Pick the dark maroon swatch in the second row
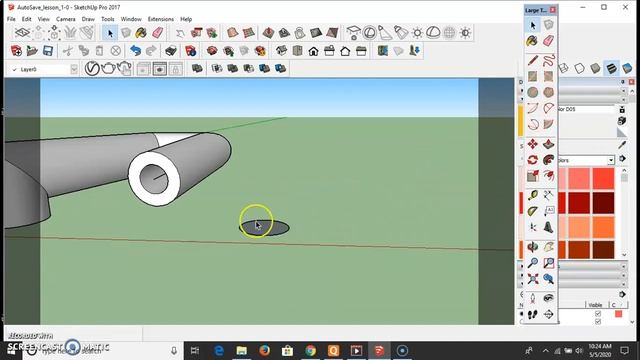This screenshot has height=360, width=640. 603,203
